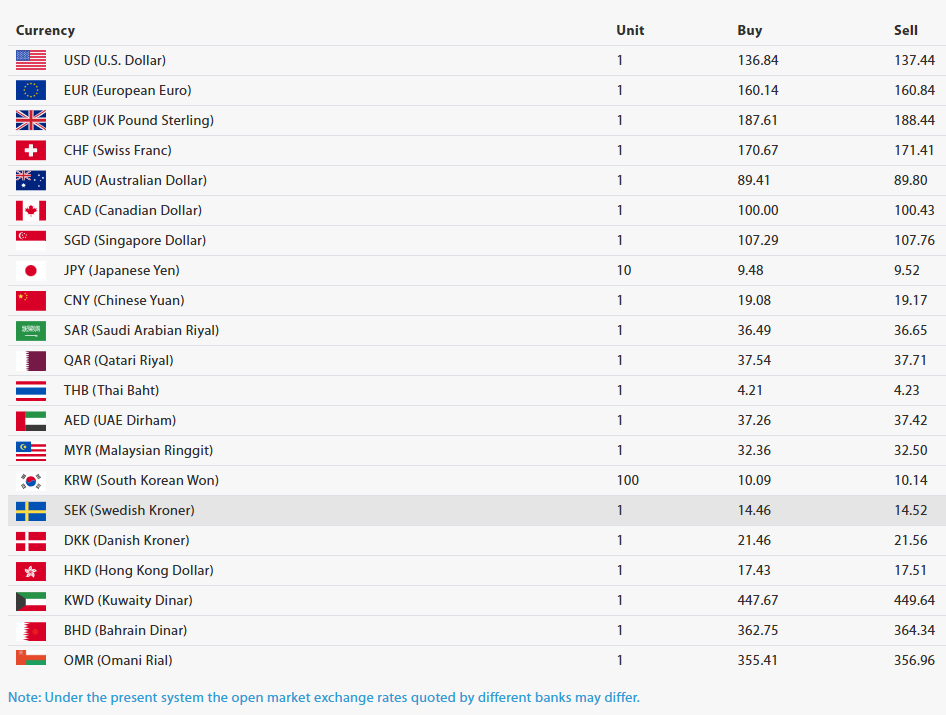The width and height of the screenshot is (946, 715).
Task: Click the Buy column header
Action: [749, 30]
